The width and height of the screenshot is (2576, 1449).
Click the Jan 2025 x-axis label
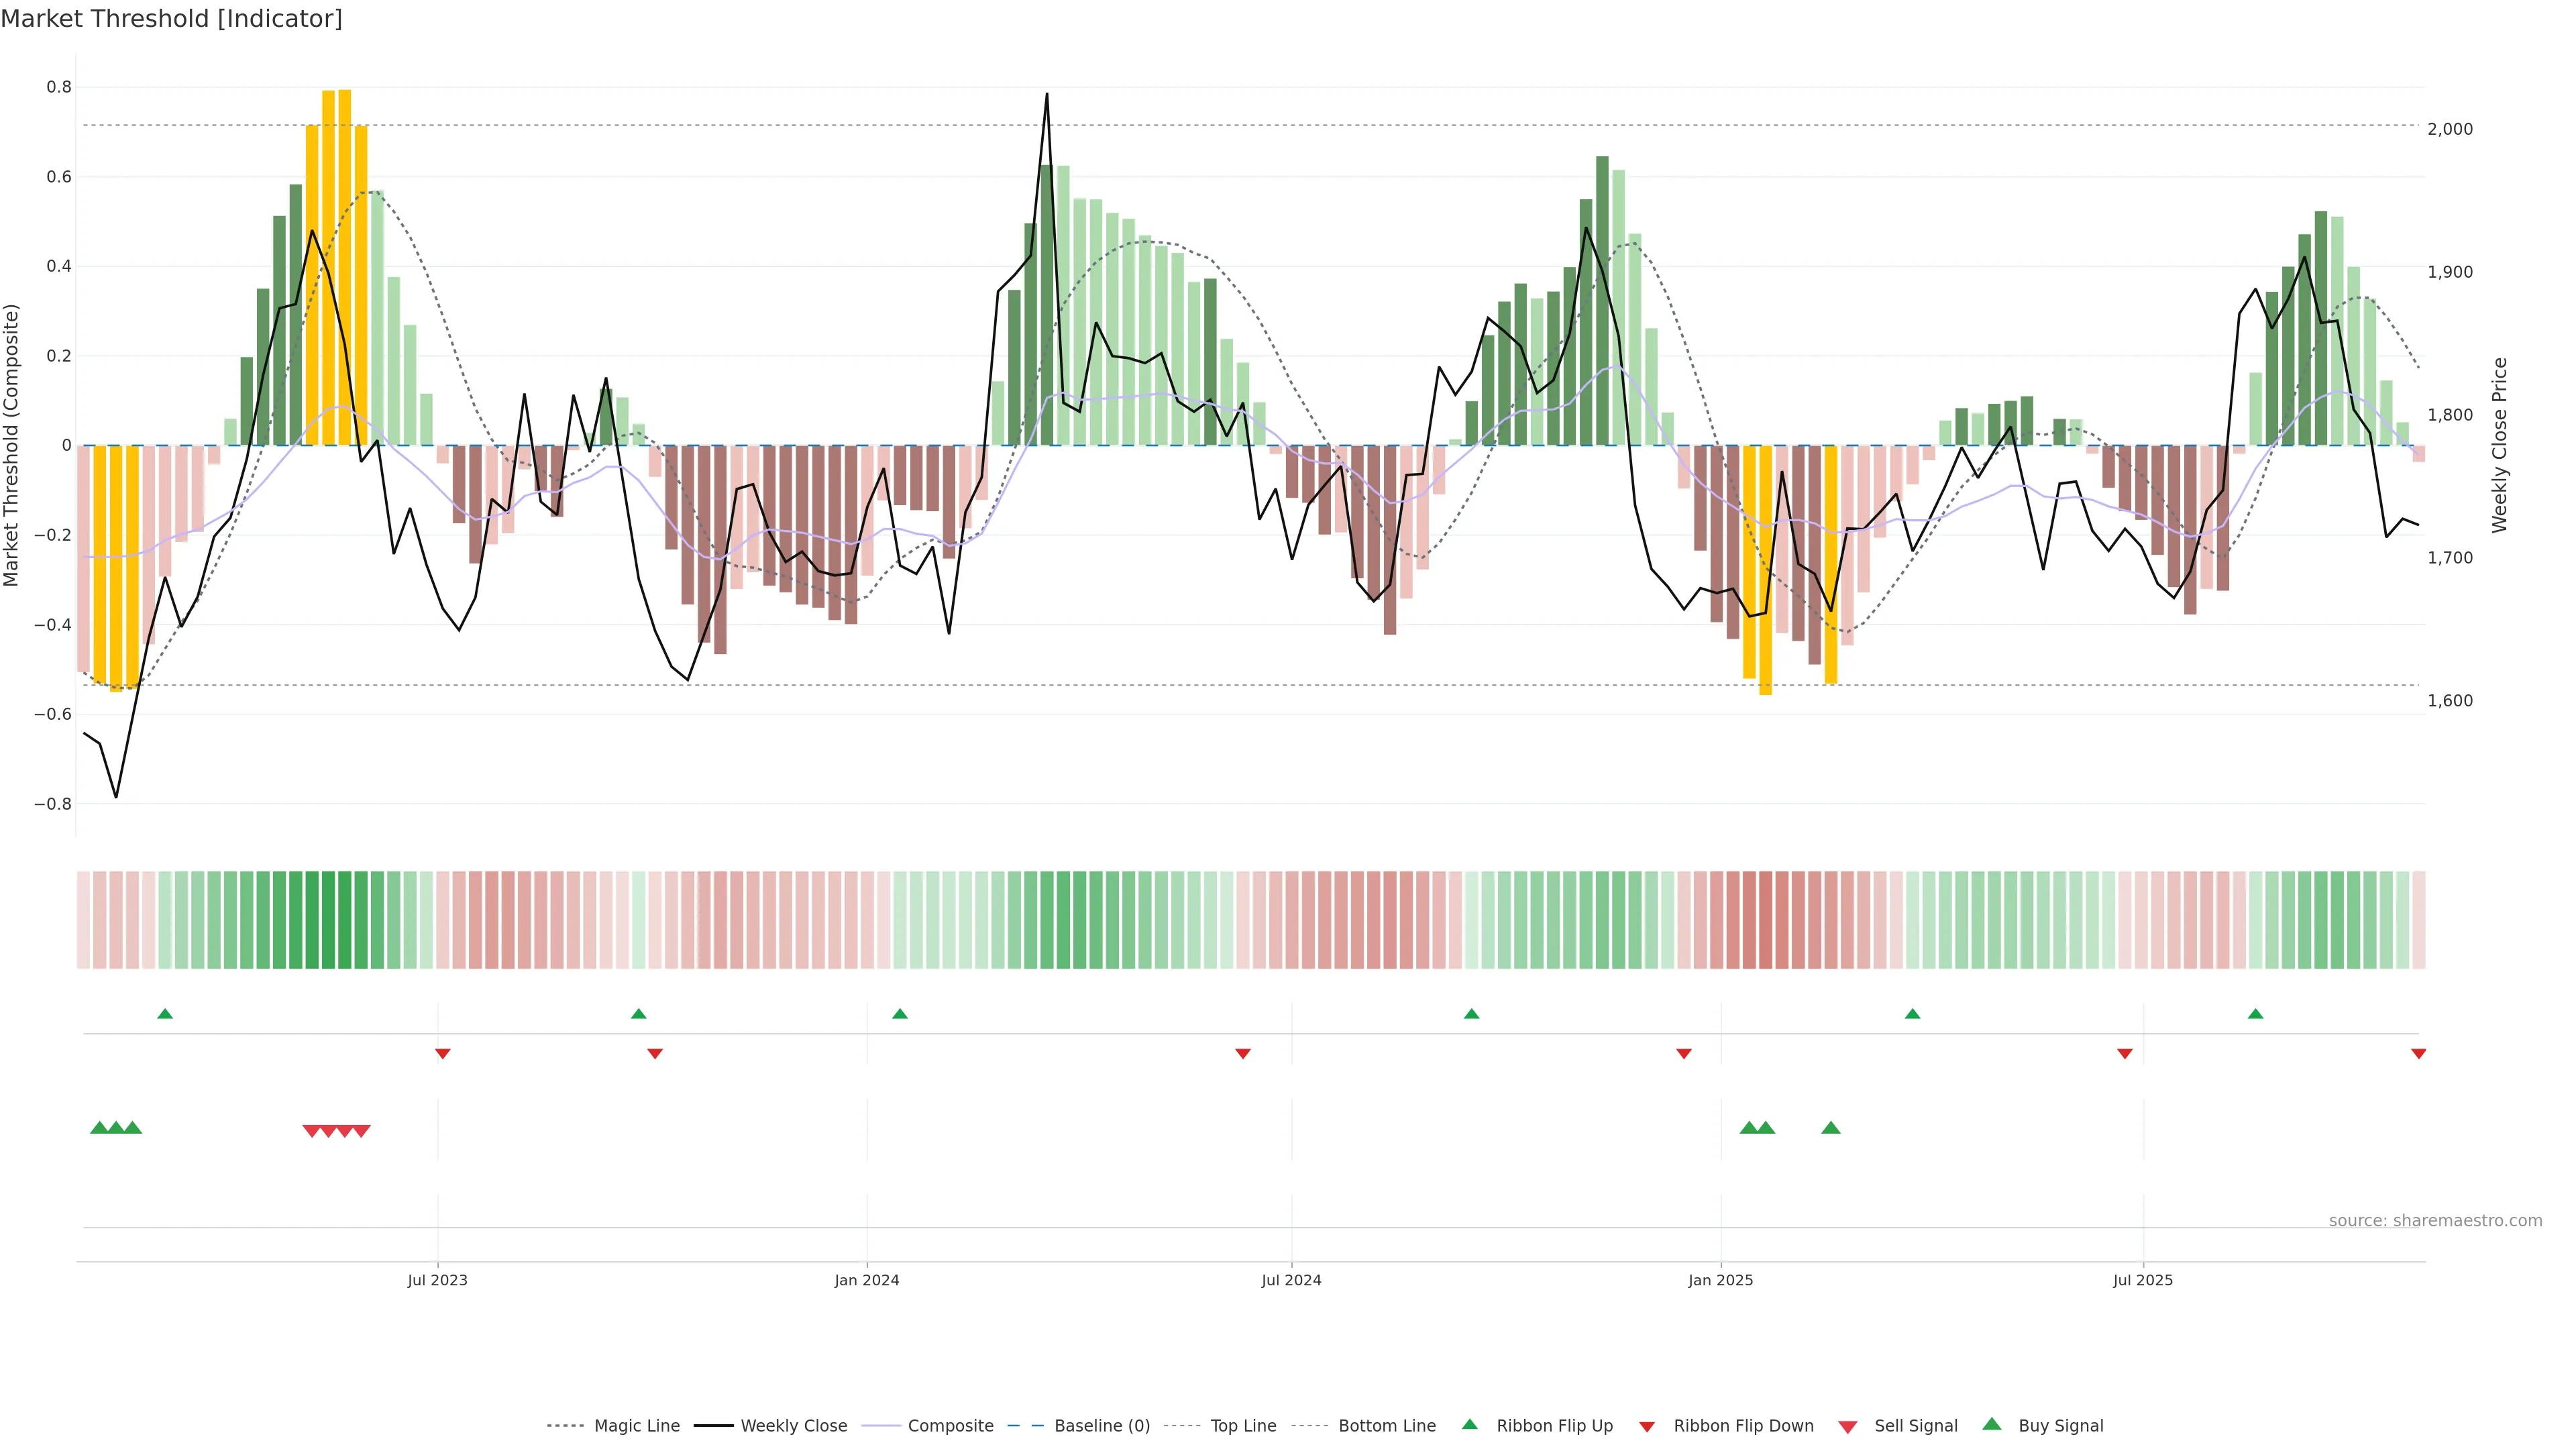(x=1720, y=1280)
